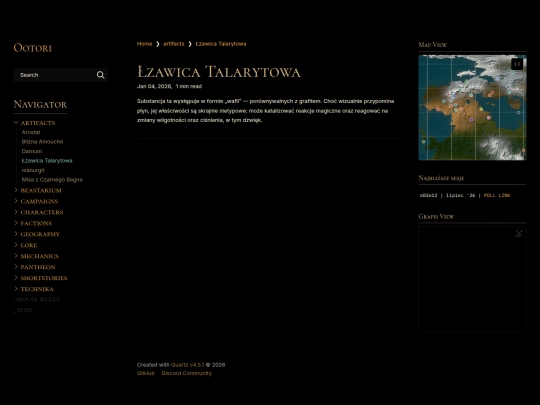Collapse the Artifacts folder chevron
This screenshot has width=540, height=405.
tap(16, 123)
